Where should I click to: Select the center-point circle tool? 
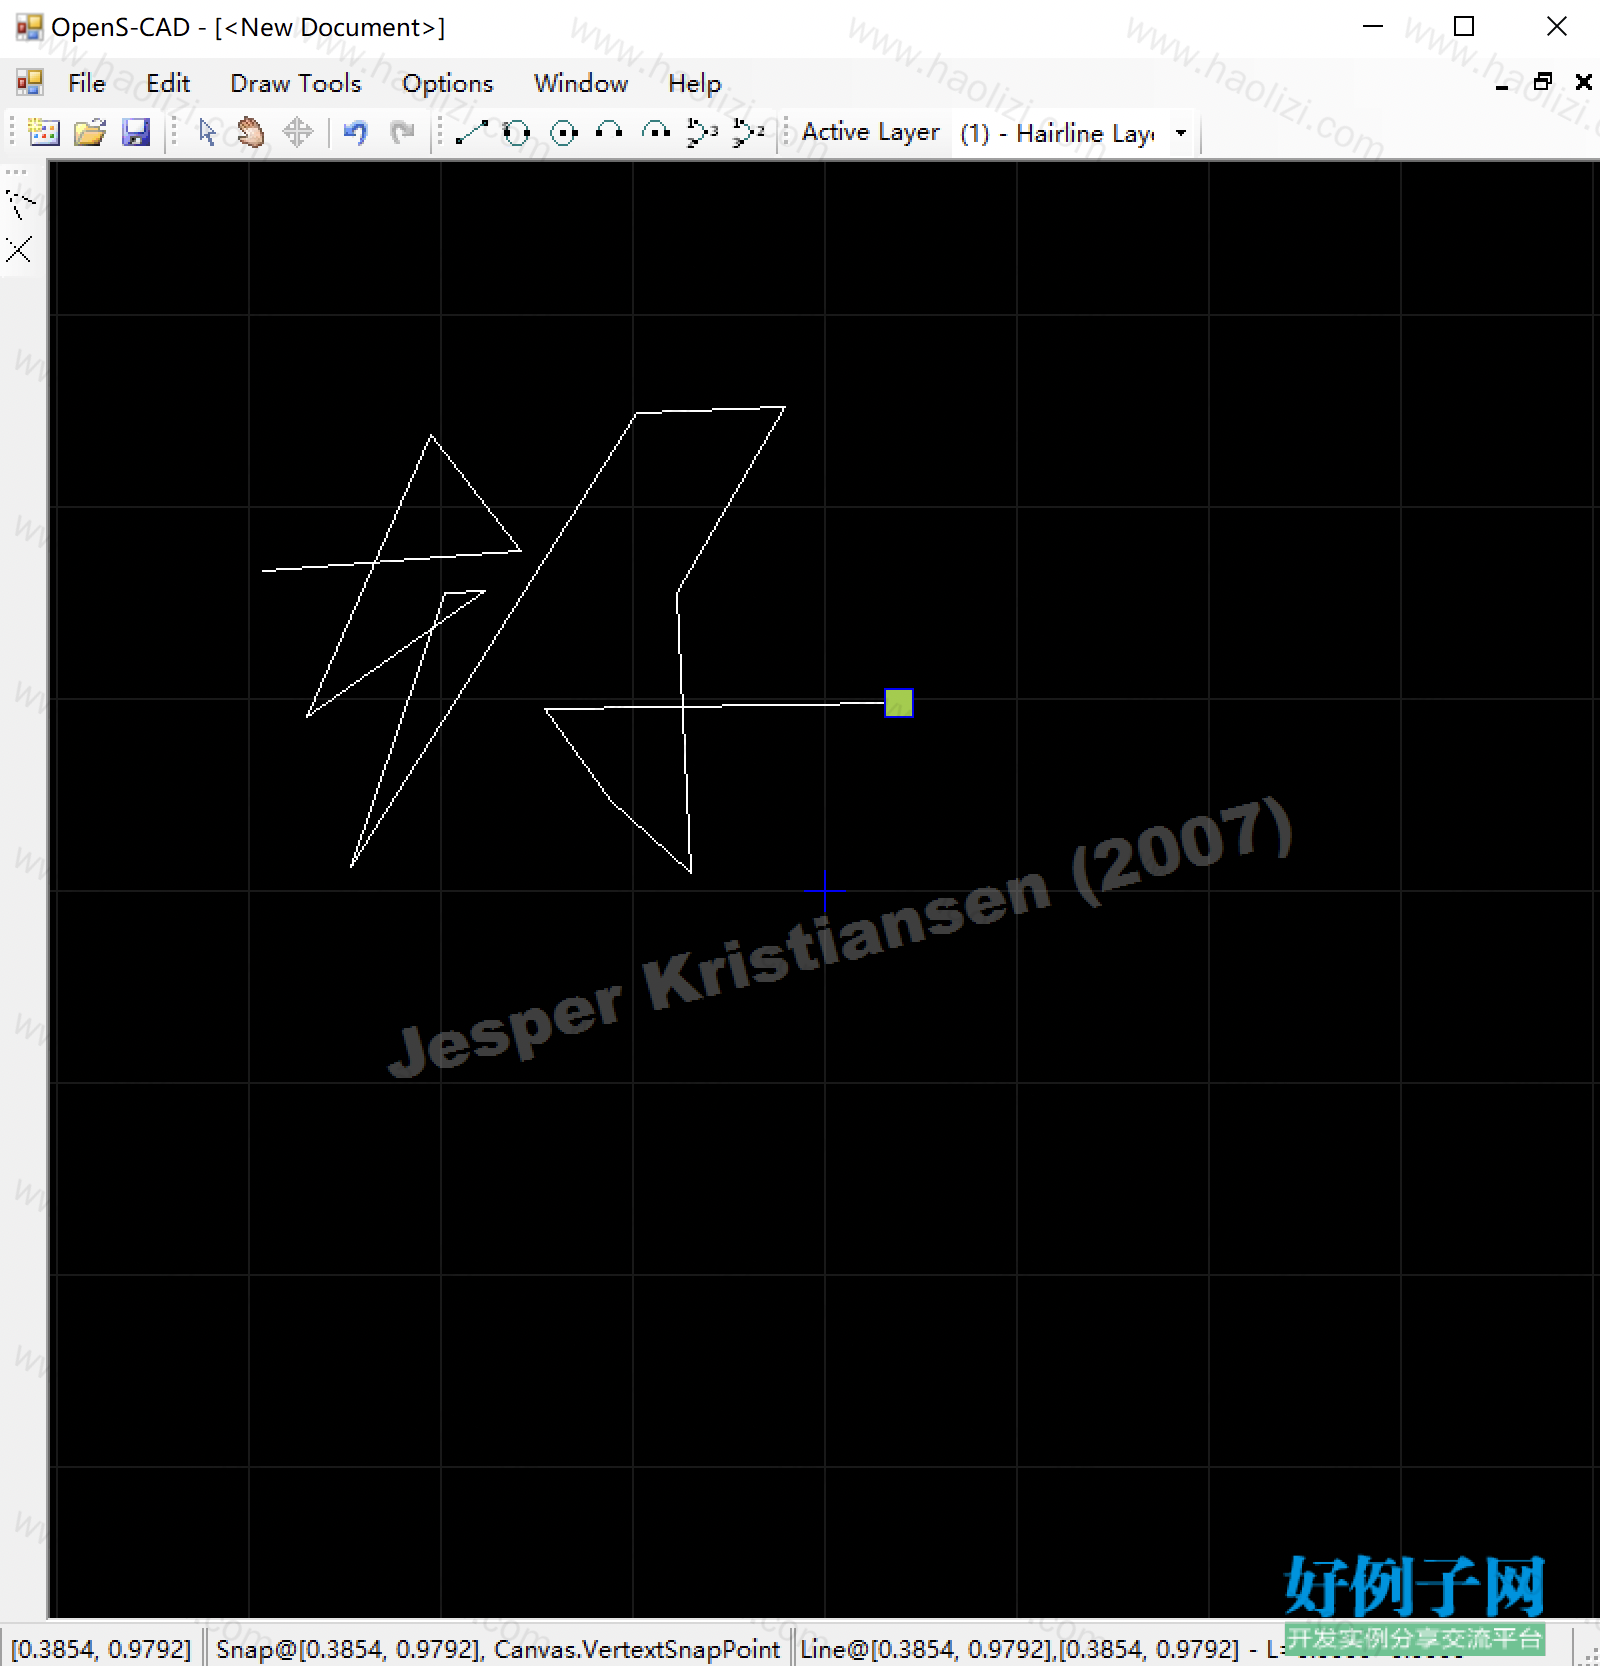[564, 132]
